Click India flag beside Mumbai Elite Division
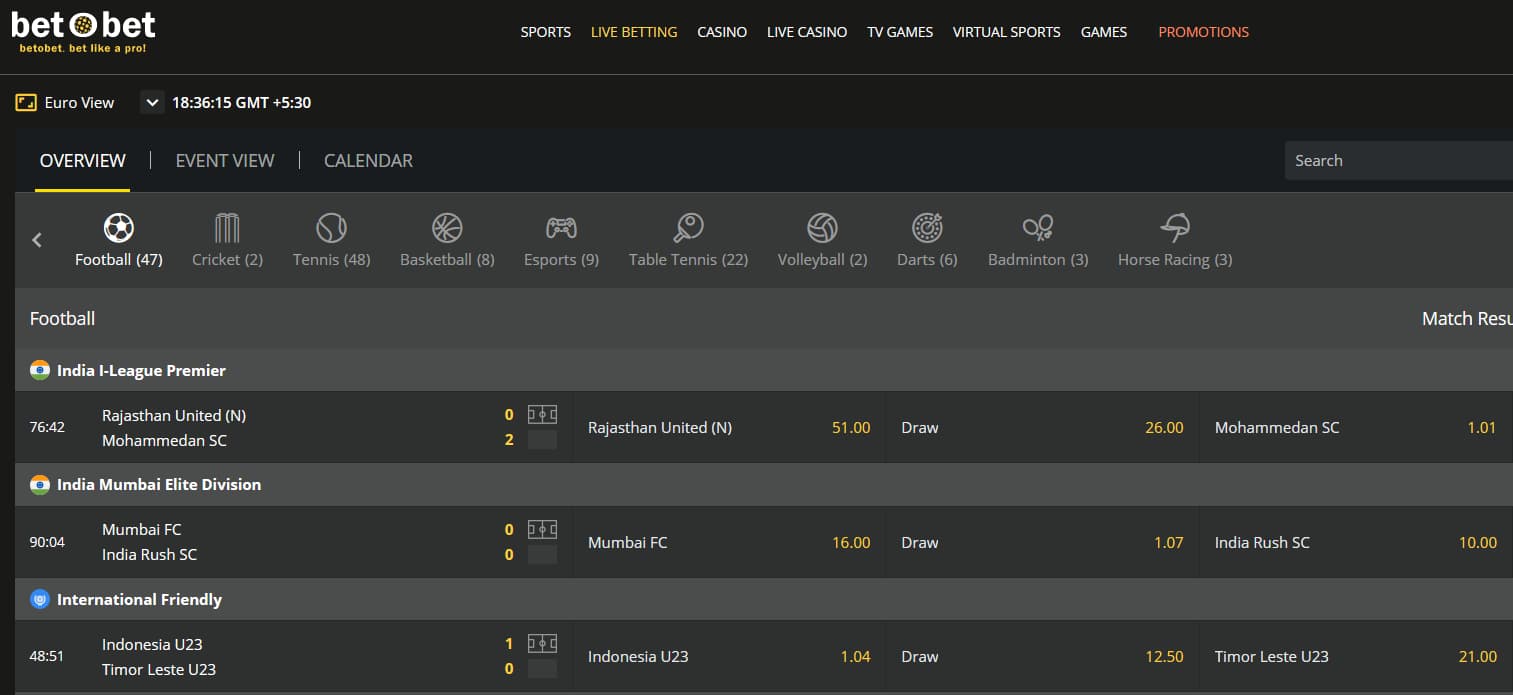The image size is (1513, 695). (40, 484)
